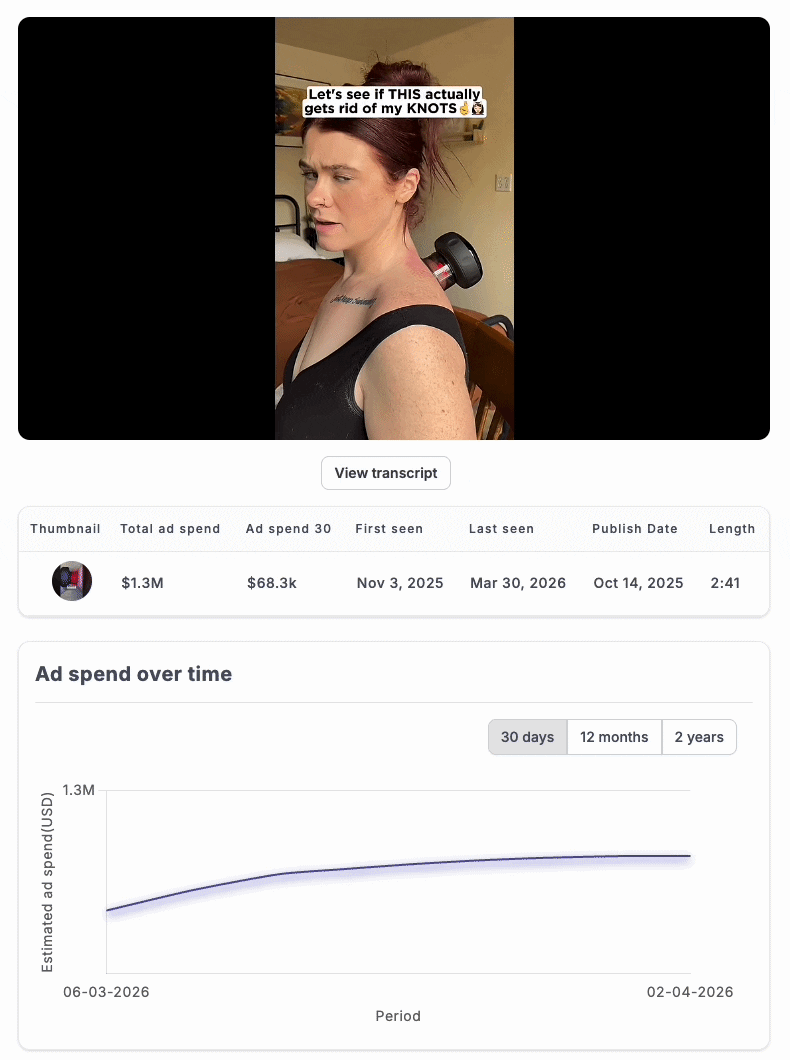Viewport: 790px width, 1060px height.
Task: Click the 06-03-2026 start date axis label
Action: [106, 992]
